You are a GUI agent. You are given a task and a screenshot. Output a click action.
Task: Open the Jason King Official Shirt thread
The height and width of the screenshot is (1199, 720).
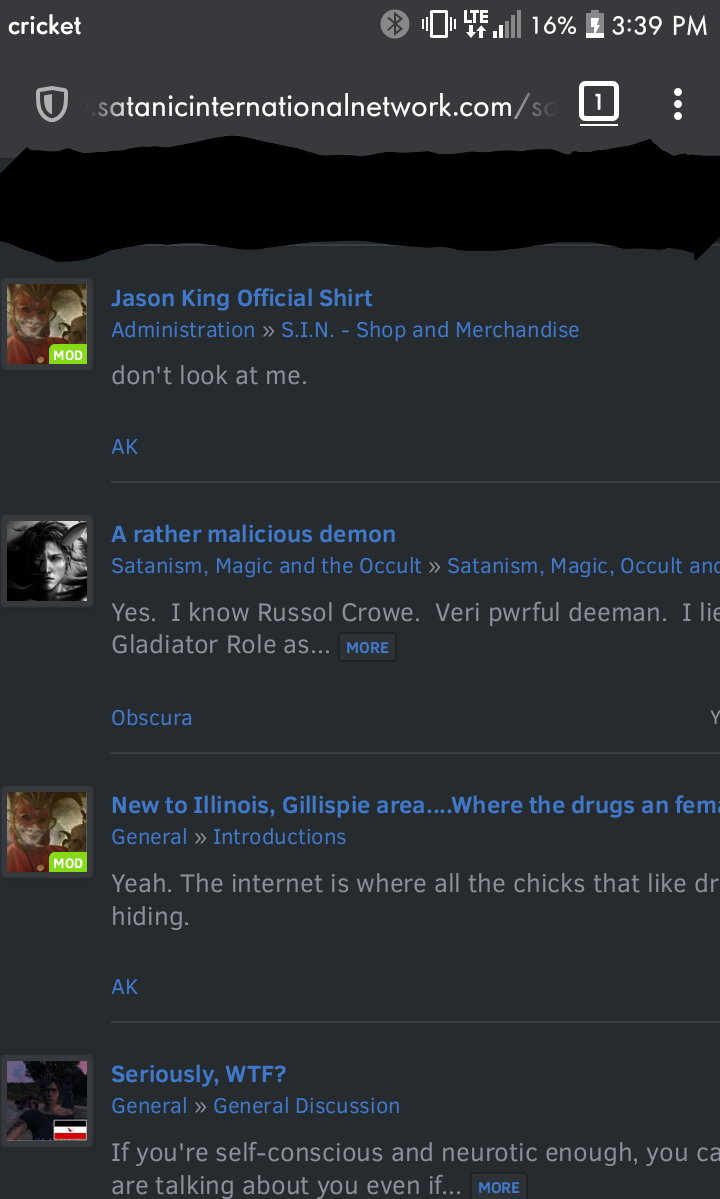pyautogui.click(x=242, y=297)
